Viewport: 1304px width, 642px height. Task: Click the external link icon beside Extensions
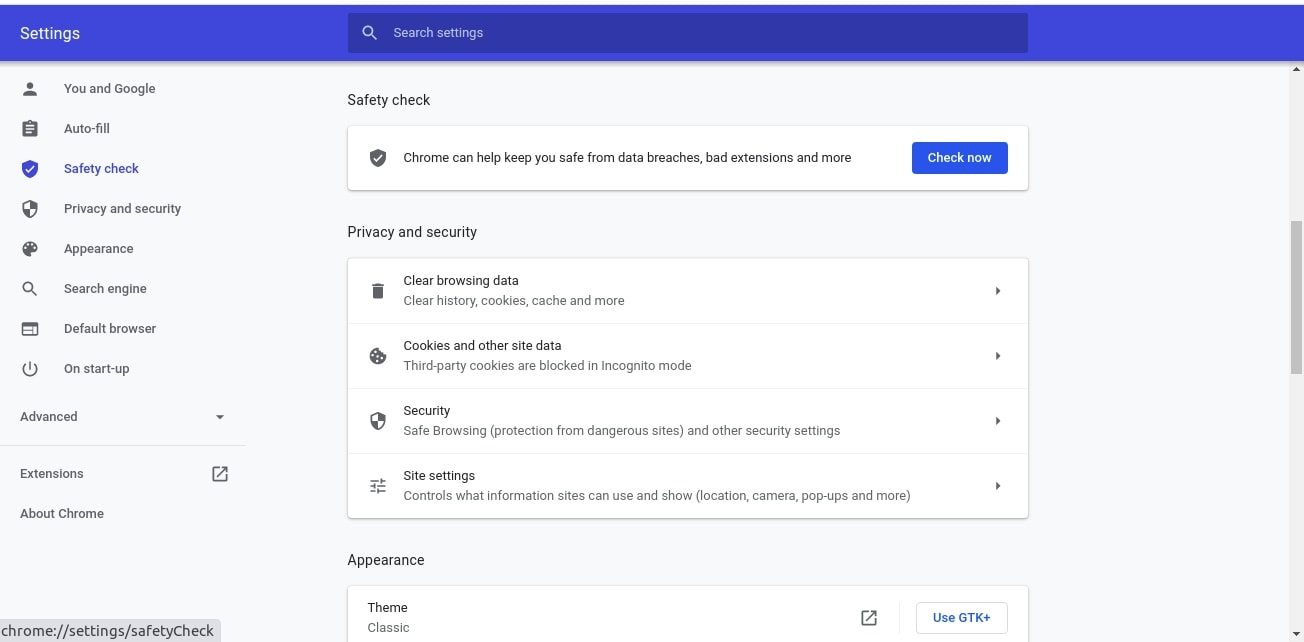pos(220,474)
